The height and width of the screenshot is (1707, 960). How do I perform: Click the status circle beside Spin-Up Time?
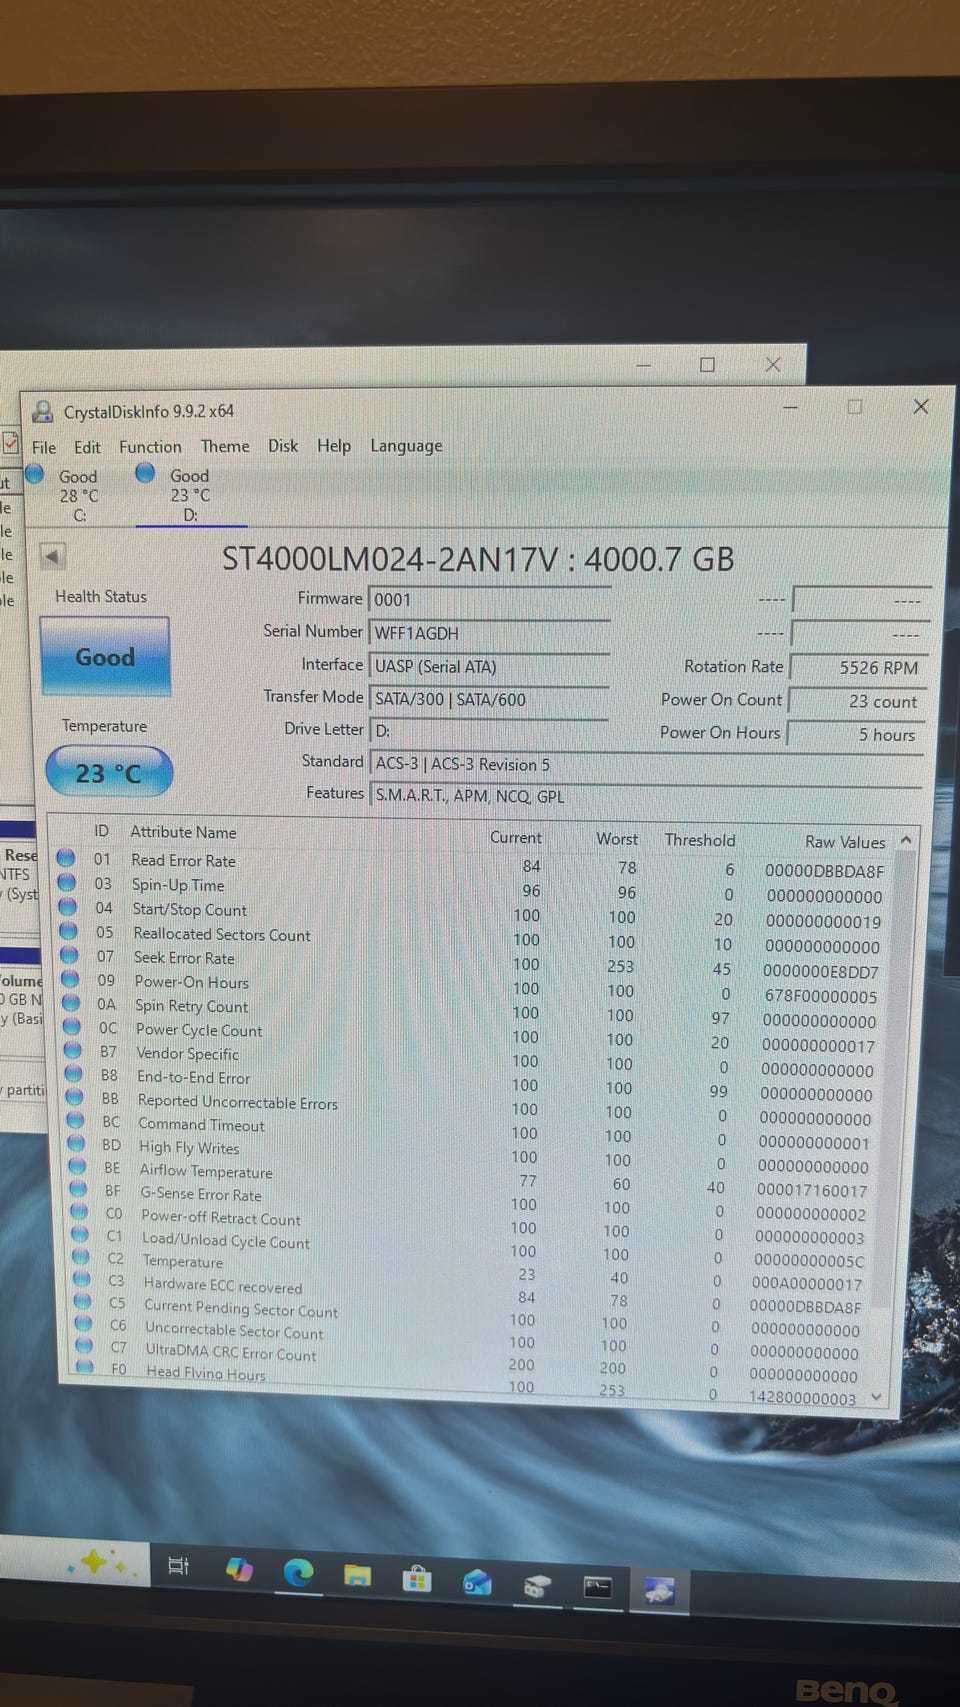coord(67,882)
